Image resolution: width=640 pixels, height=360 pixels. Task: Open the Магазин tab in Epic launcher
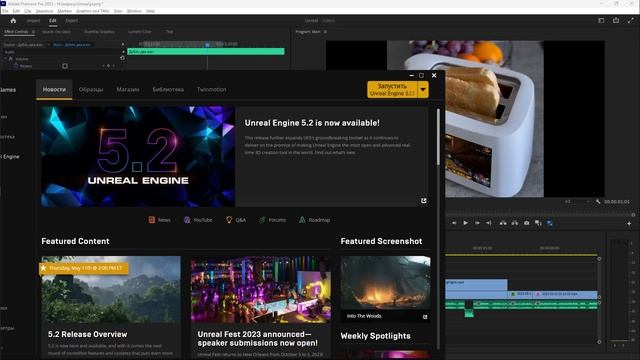tap(128, 89)
